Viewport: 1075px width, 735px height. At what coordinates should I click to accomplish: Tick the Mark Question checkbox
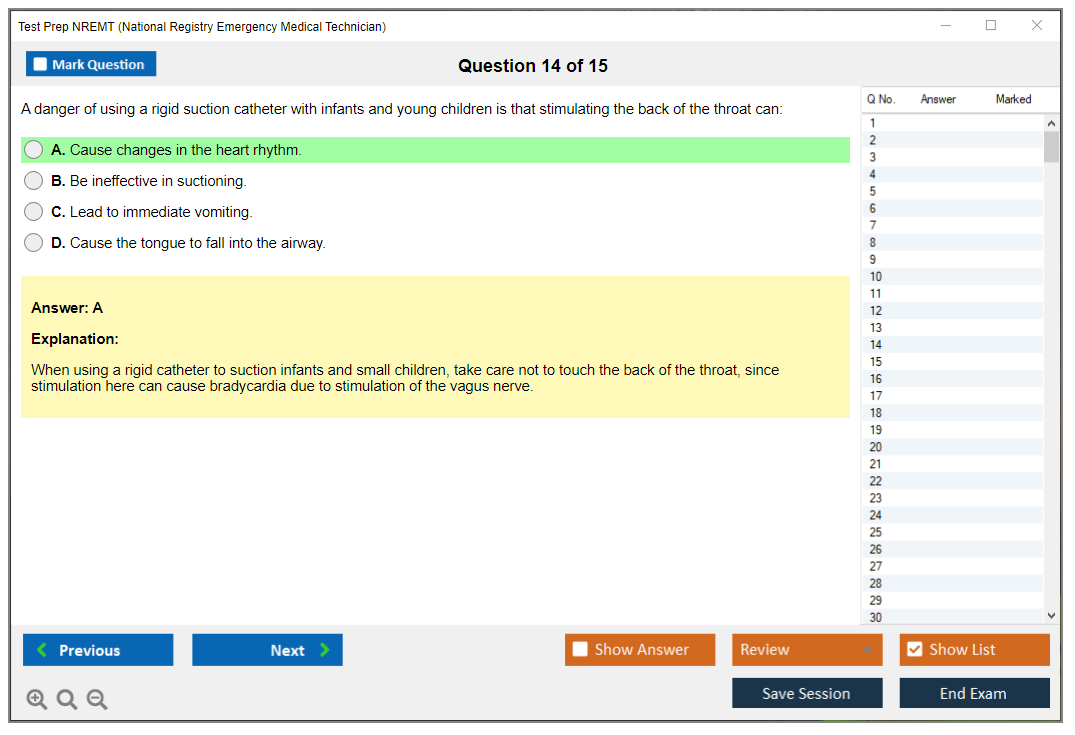[41, 65]
